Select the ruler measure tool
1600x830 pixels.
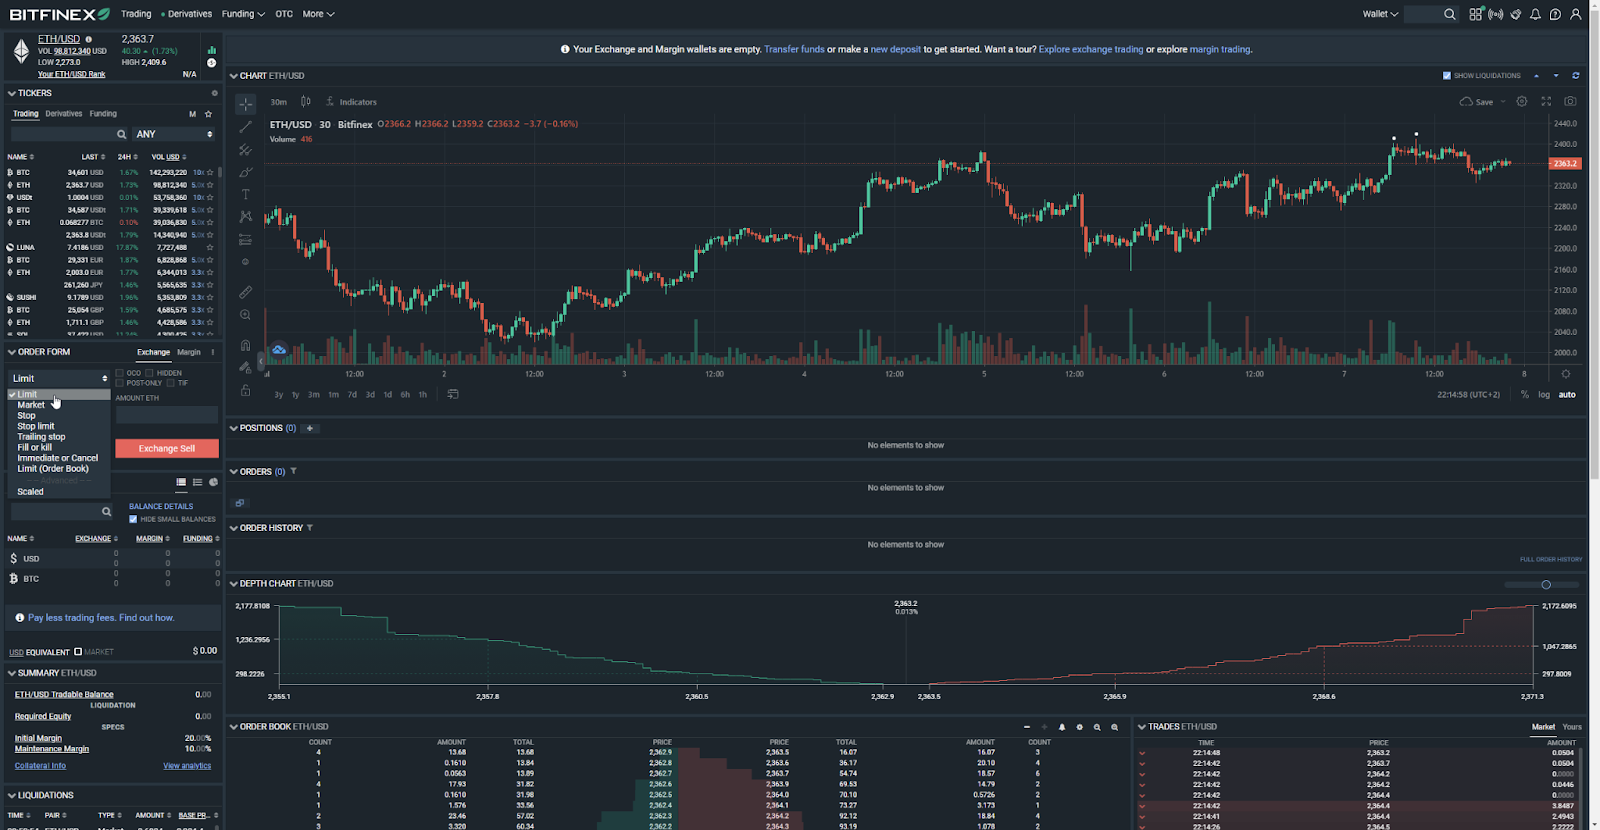click(x=245, y=292)
